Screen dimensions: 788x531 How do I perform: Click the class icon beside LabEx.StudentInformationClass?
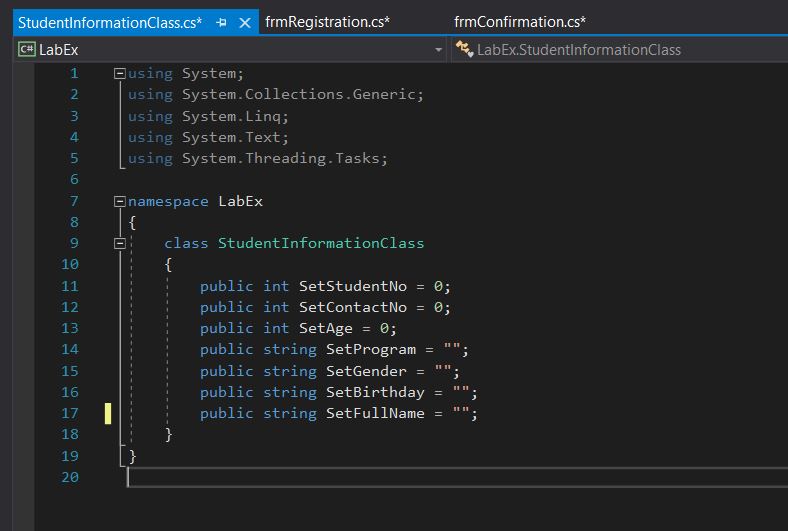[x=464, y=49]
